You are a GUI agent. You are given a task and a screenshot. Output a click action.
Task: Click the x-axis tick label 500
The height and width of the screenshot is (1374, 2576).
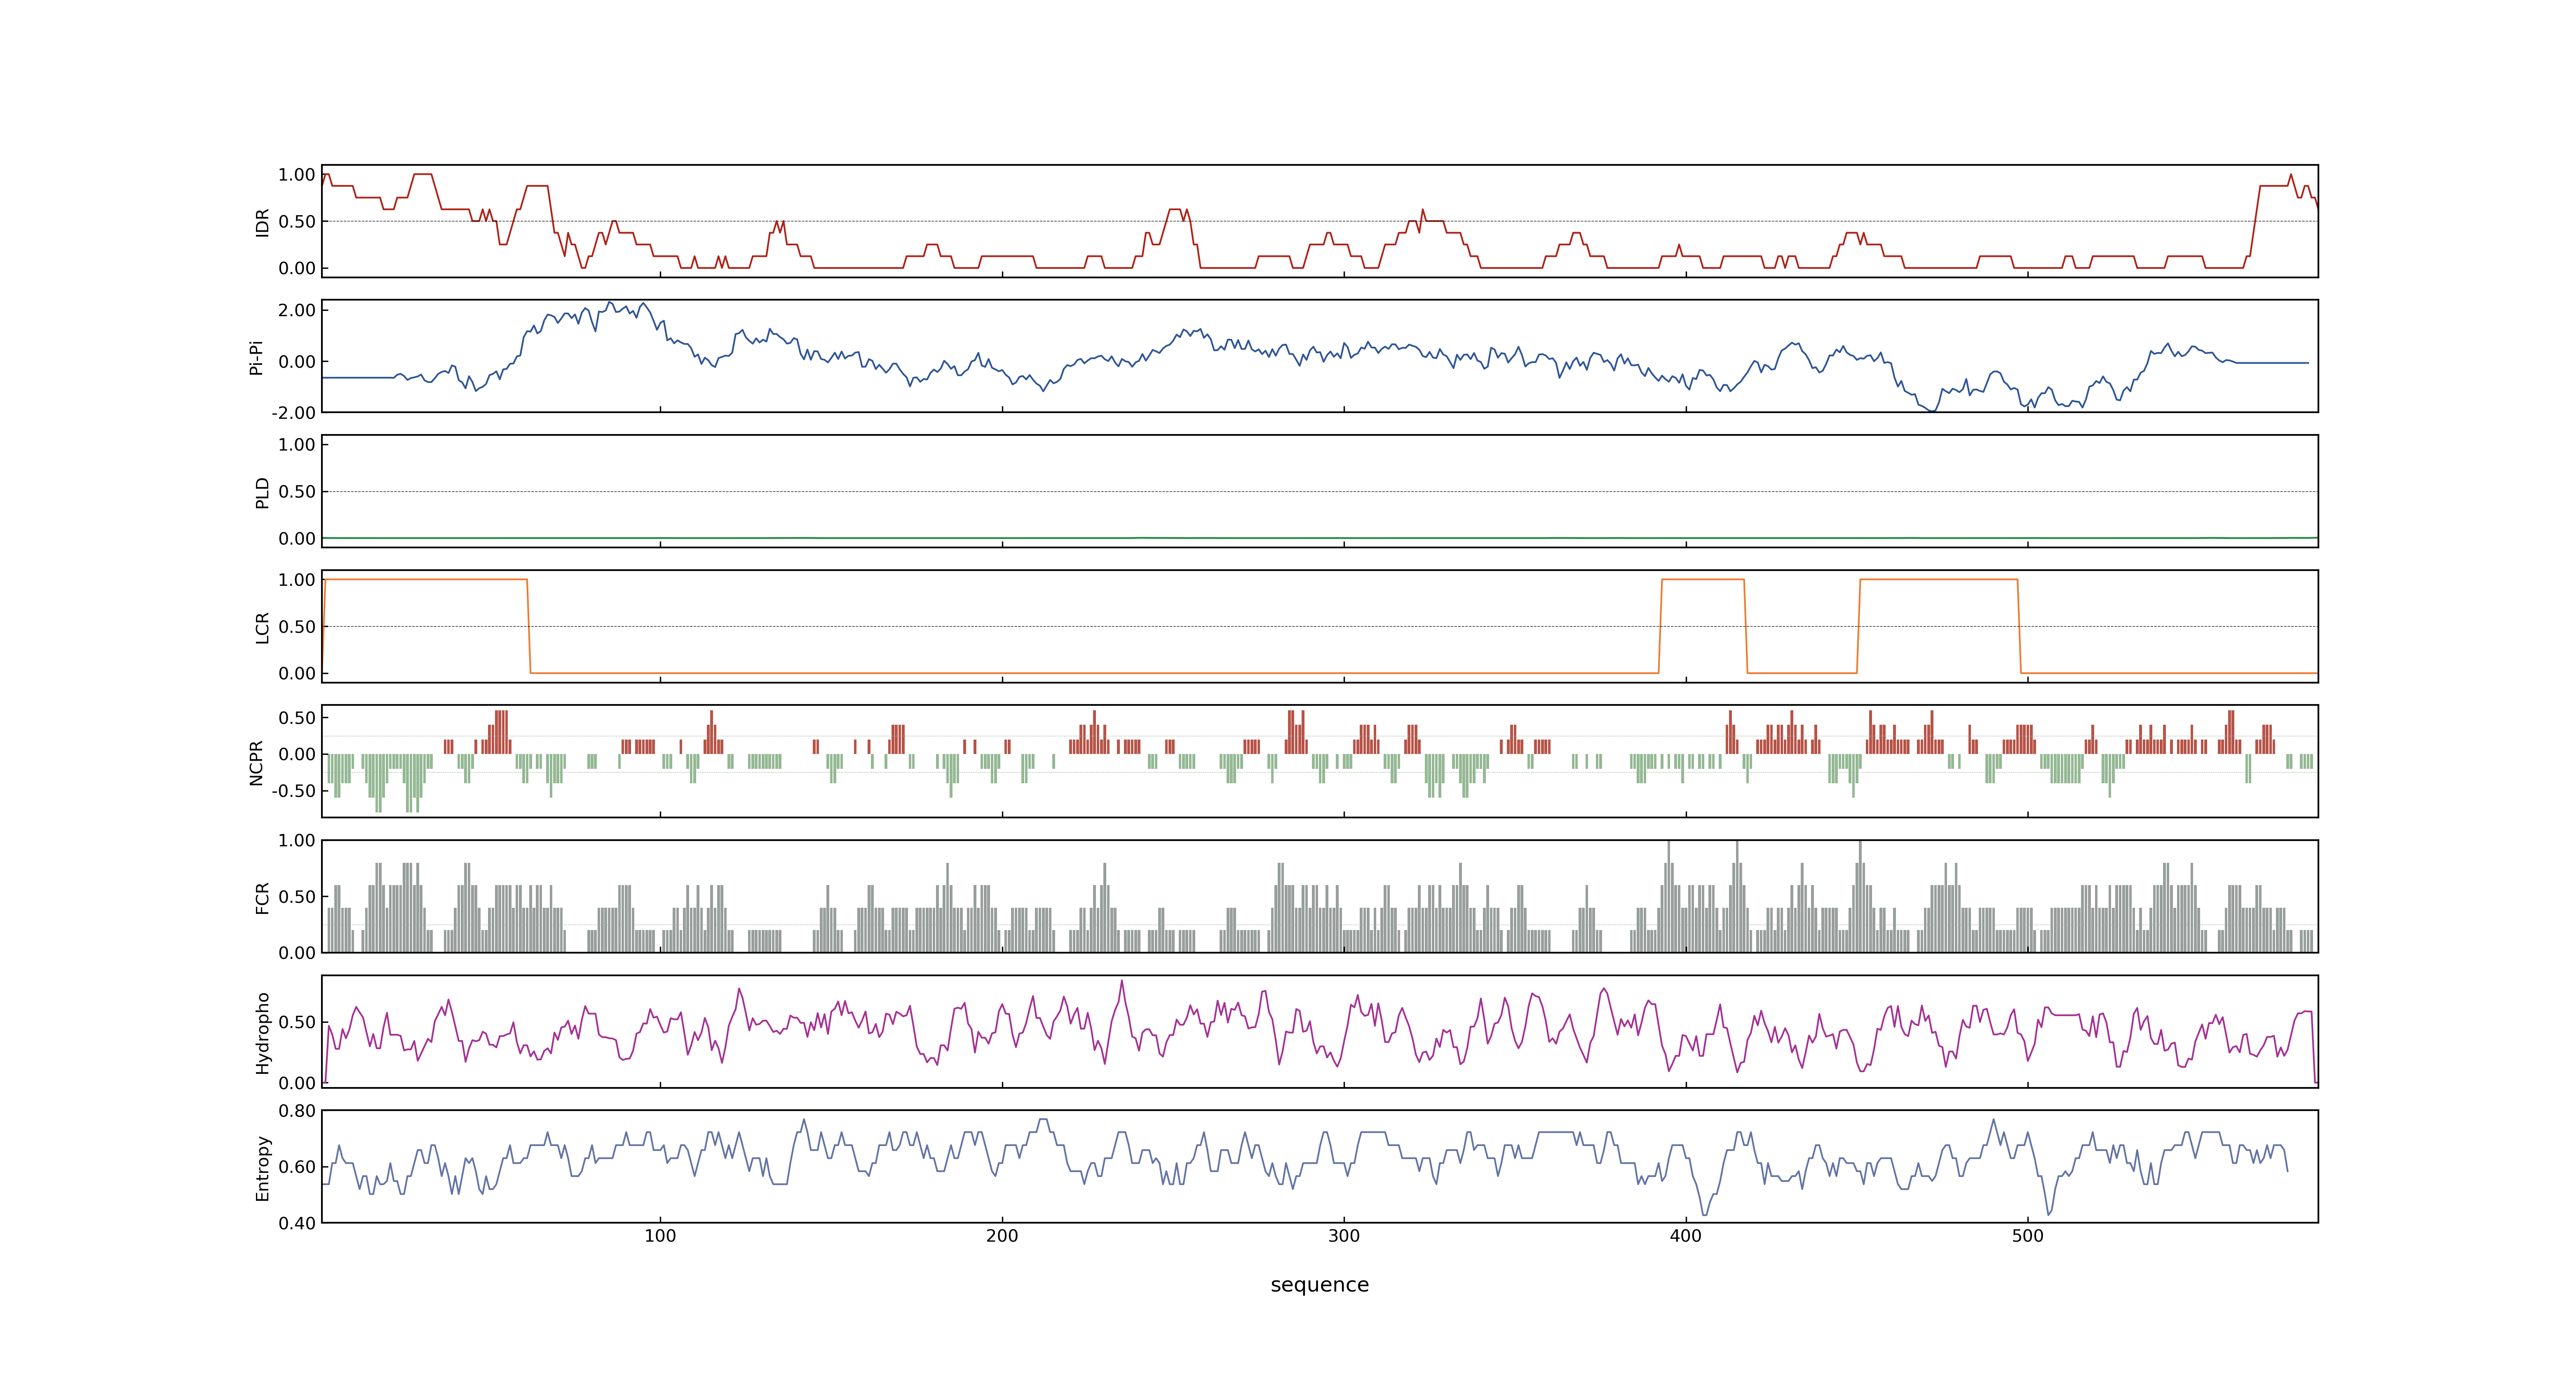pos(2028,1236)
